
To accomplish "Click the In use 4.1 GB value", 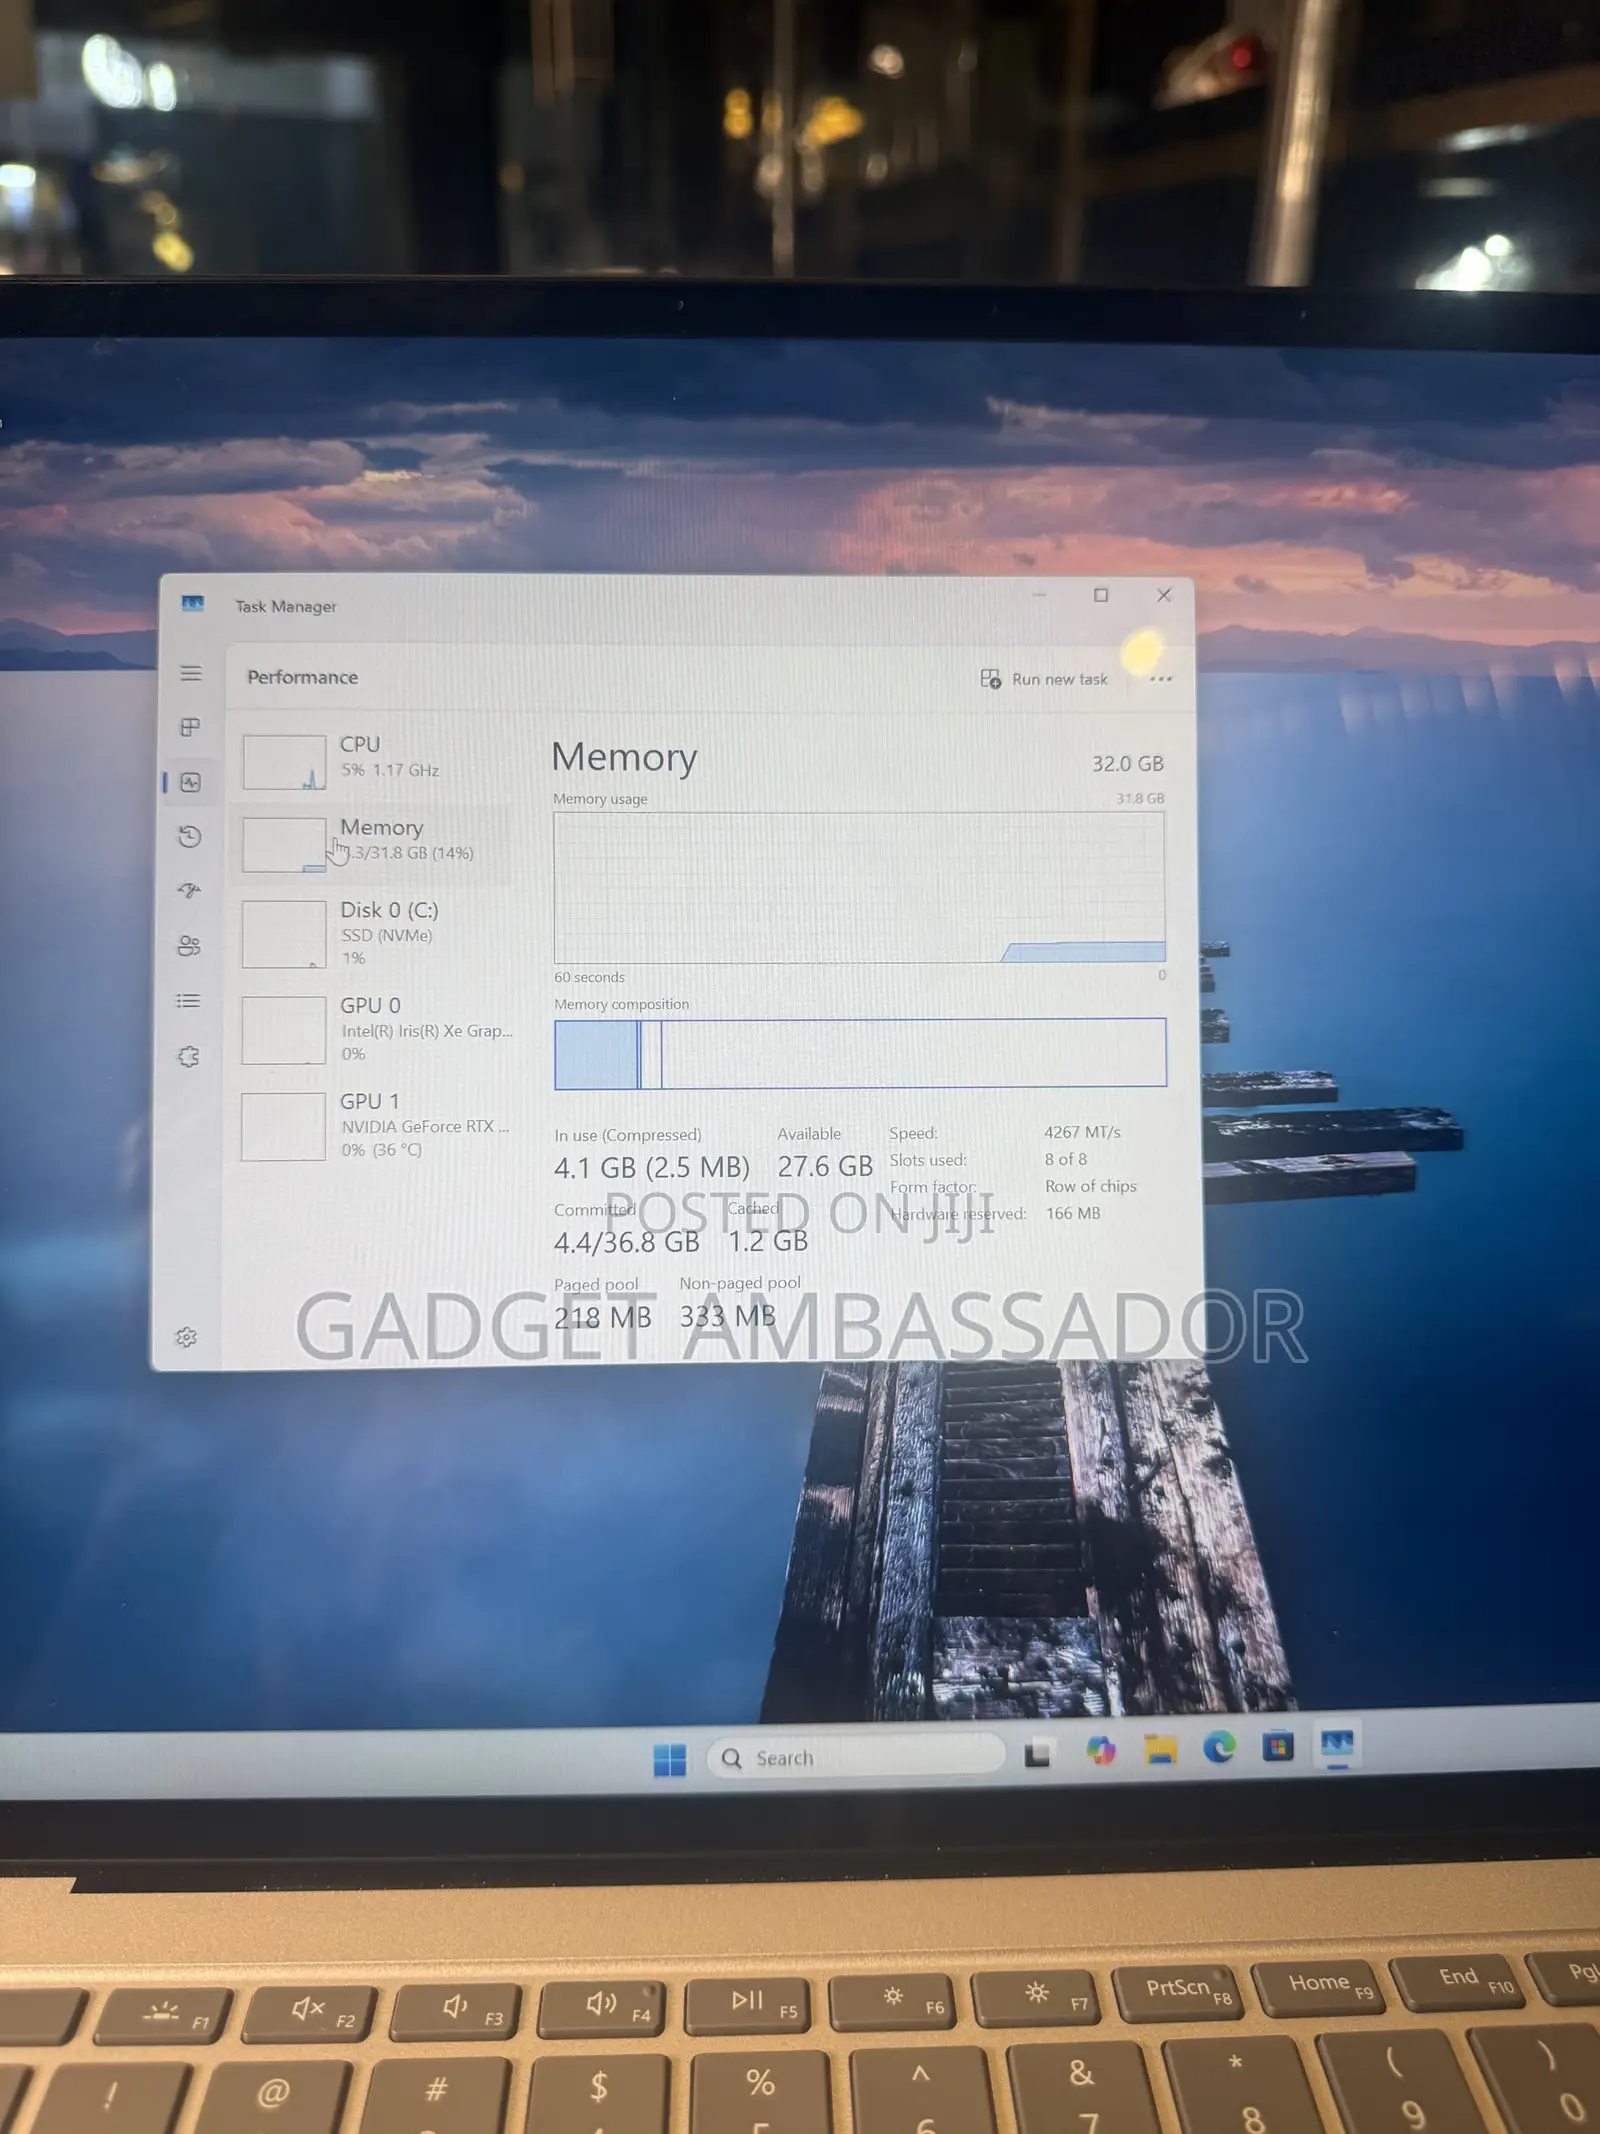I will click(x=651, y=1167).
